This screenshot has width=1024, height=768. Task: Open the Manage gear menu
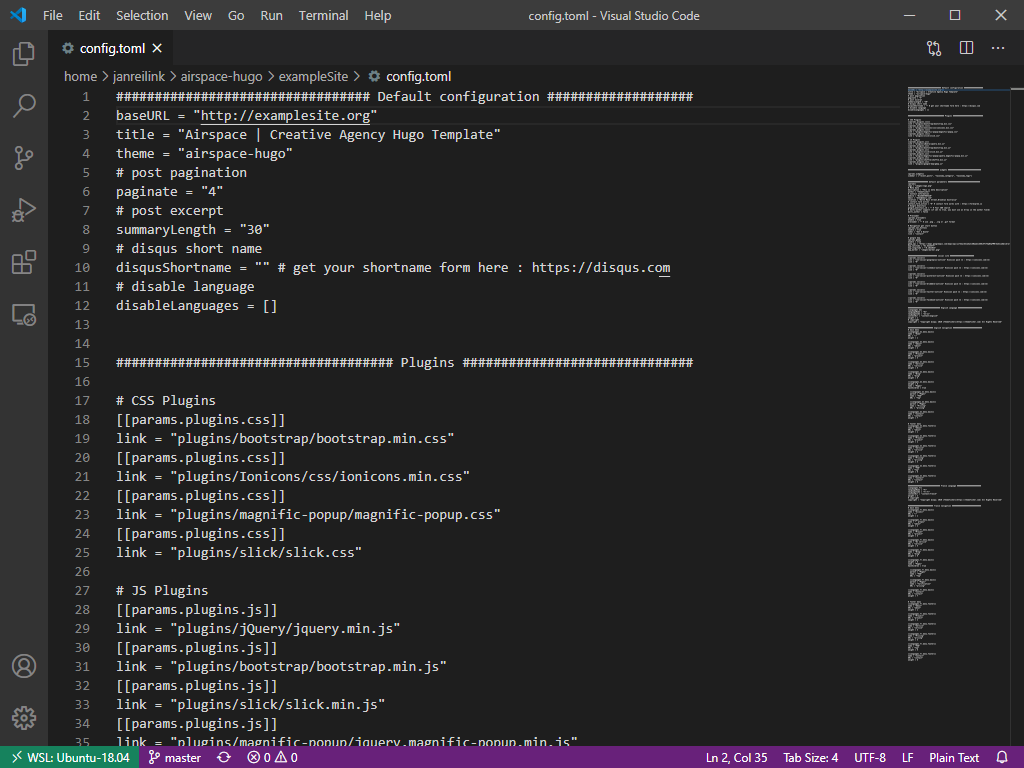point(24,718)
